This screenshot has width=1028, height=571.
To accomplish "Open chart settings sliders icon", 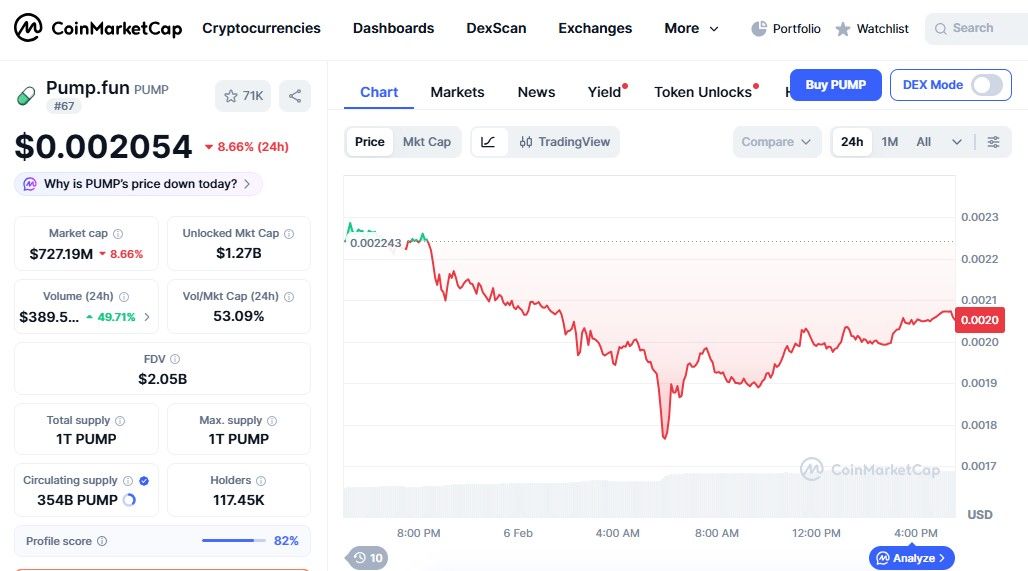I will coord(993,142).
